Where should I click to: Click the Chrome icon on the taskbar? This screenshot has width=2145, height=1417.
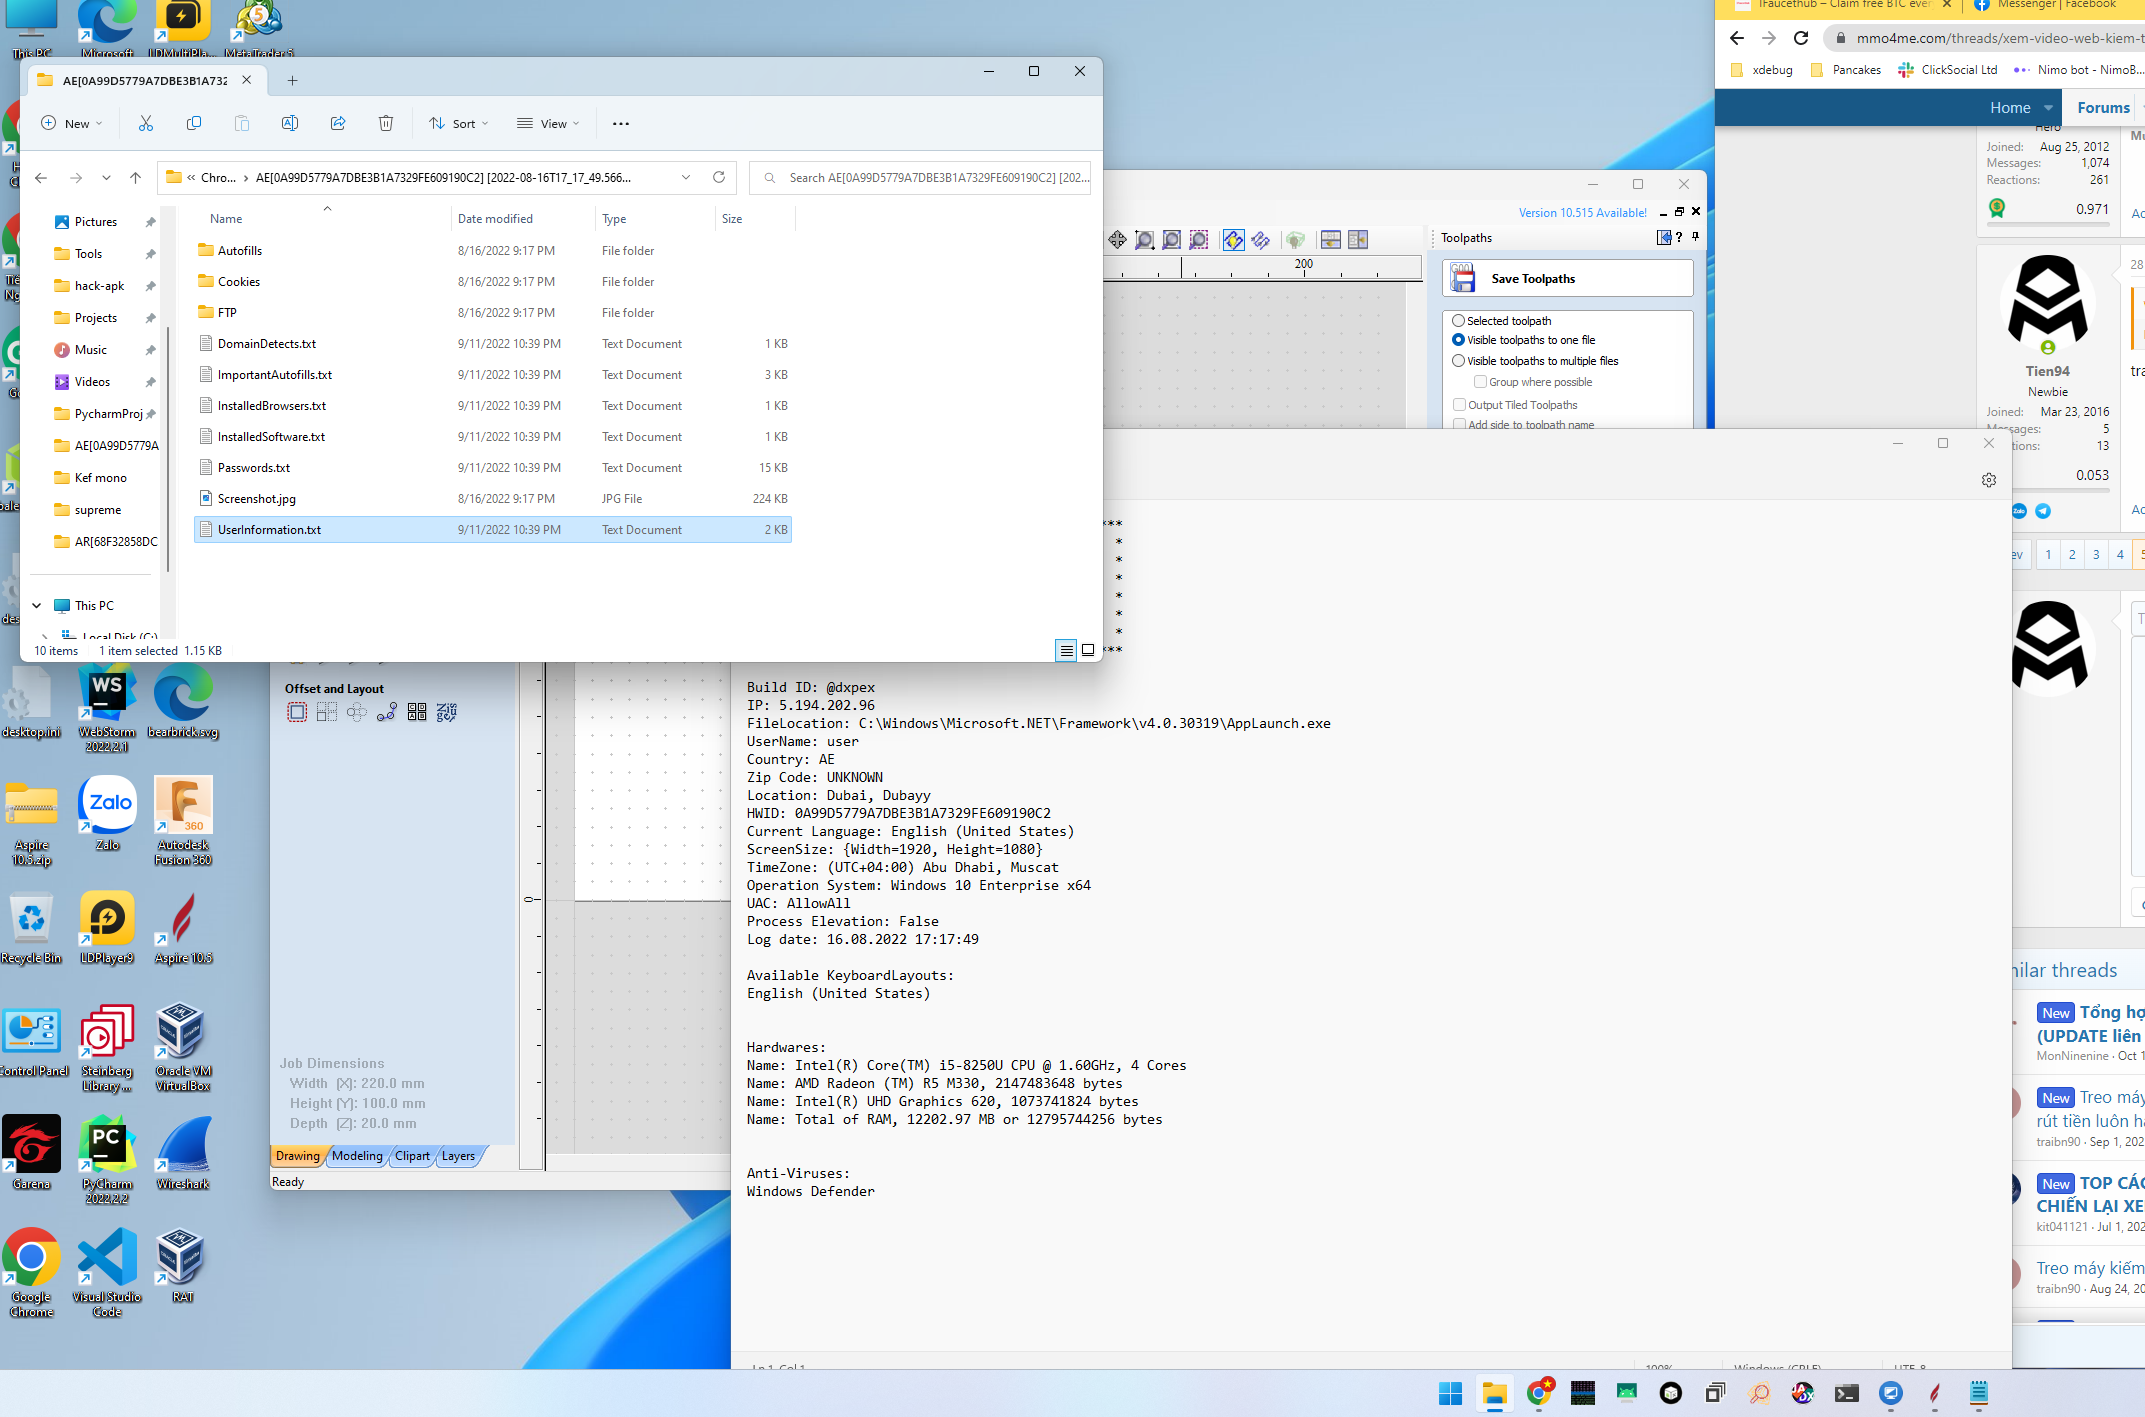[x=1540, y=1393]
